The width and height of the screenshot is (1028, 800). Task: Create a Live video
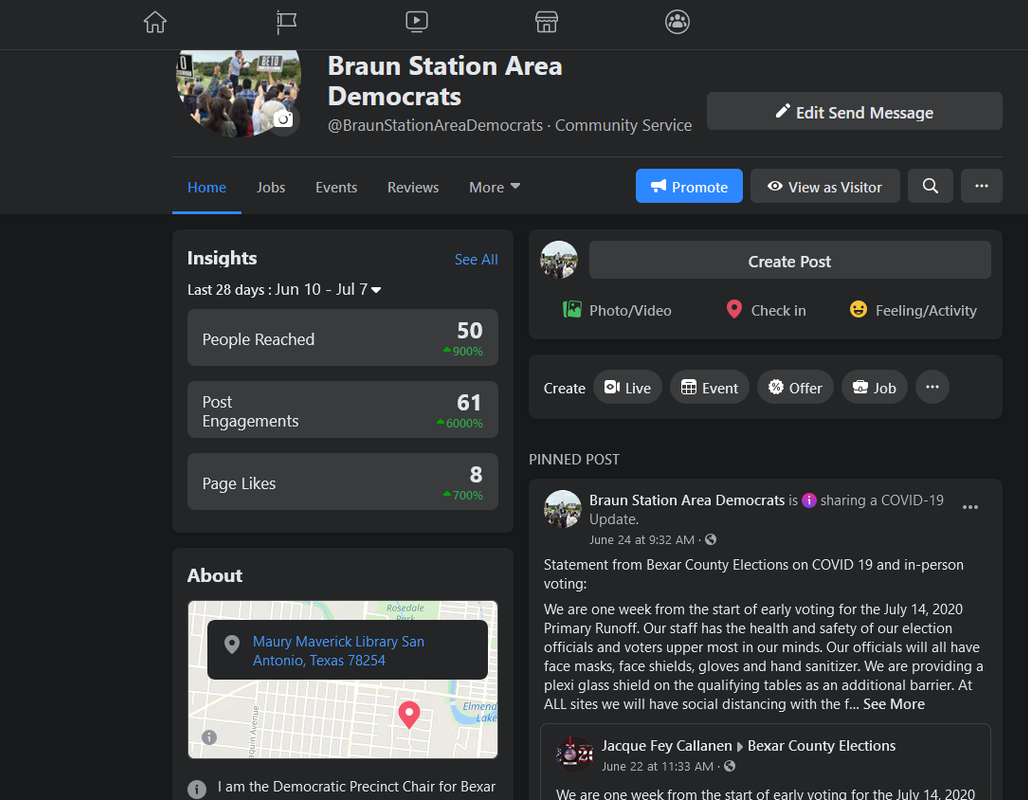point(627,388)
